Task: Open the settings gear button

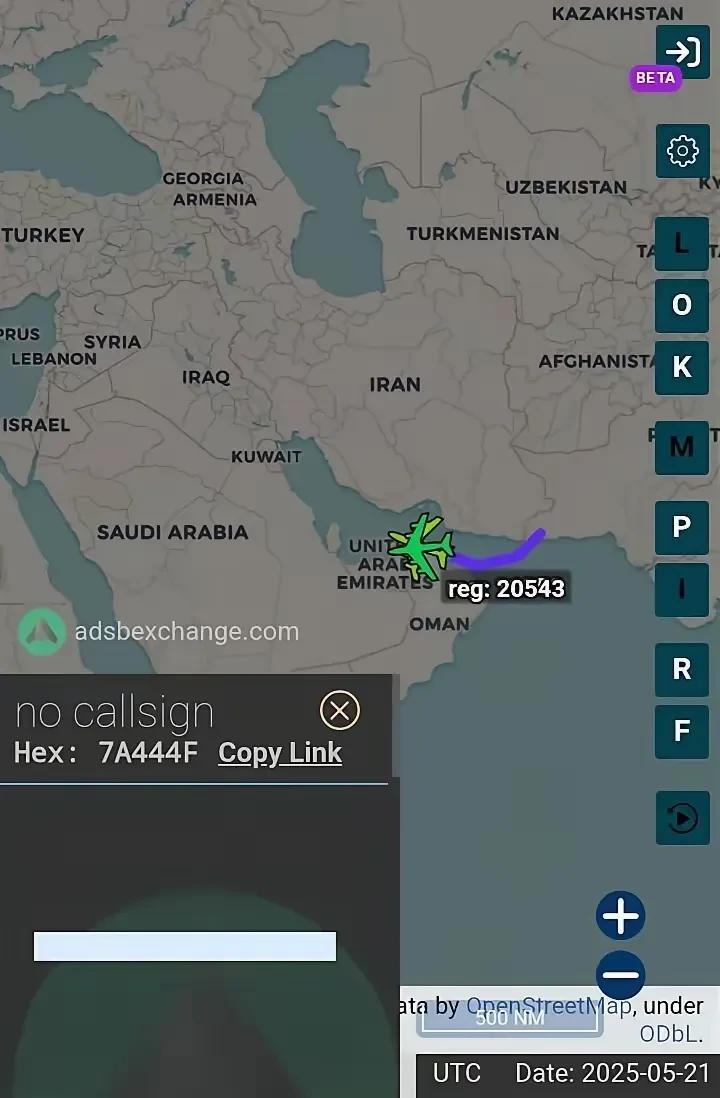Action: point(683,151)
